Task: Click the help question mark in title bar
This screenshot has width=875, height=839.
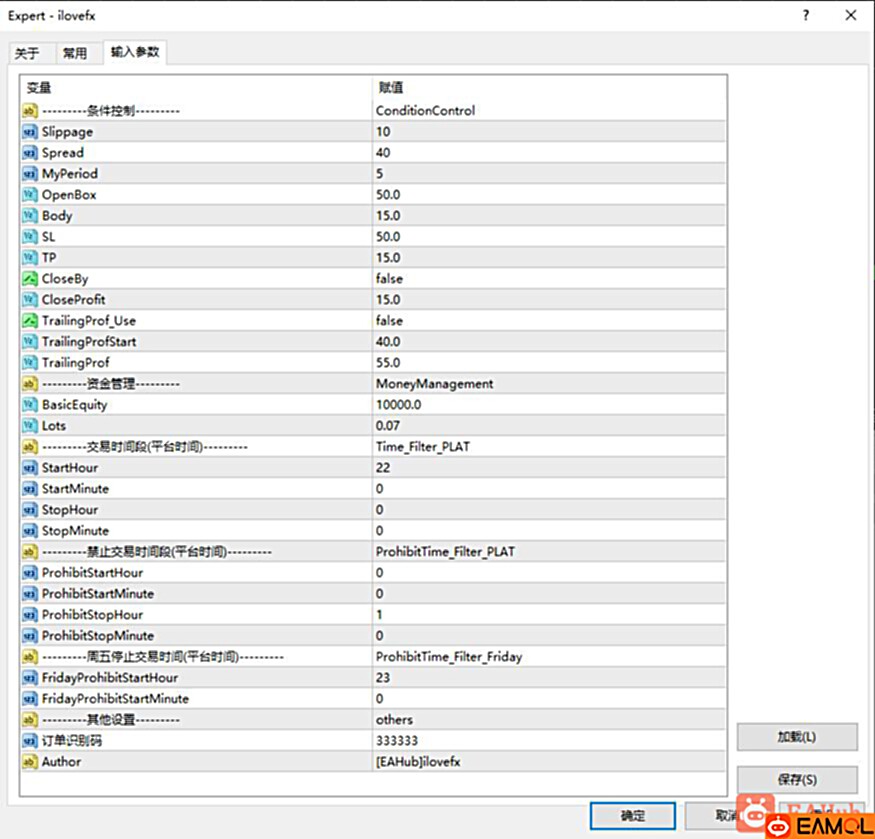Action: [x=806, y=15]
